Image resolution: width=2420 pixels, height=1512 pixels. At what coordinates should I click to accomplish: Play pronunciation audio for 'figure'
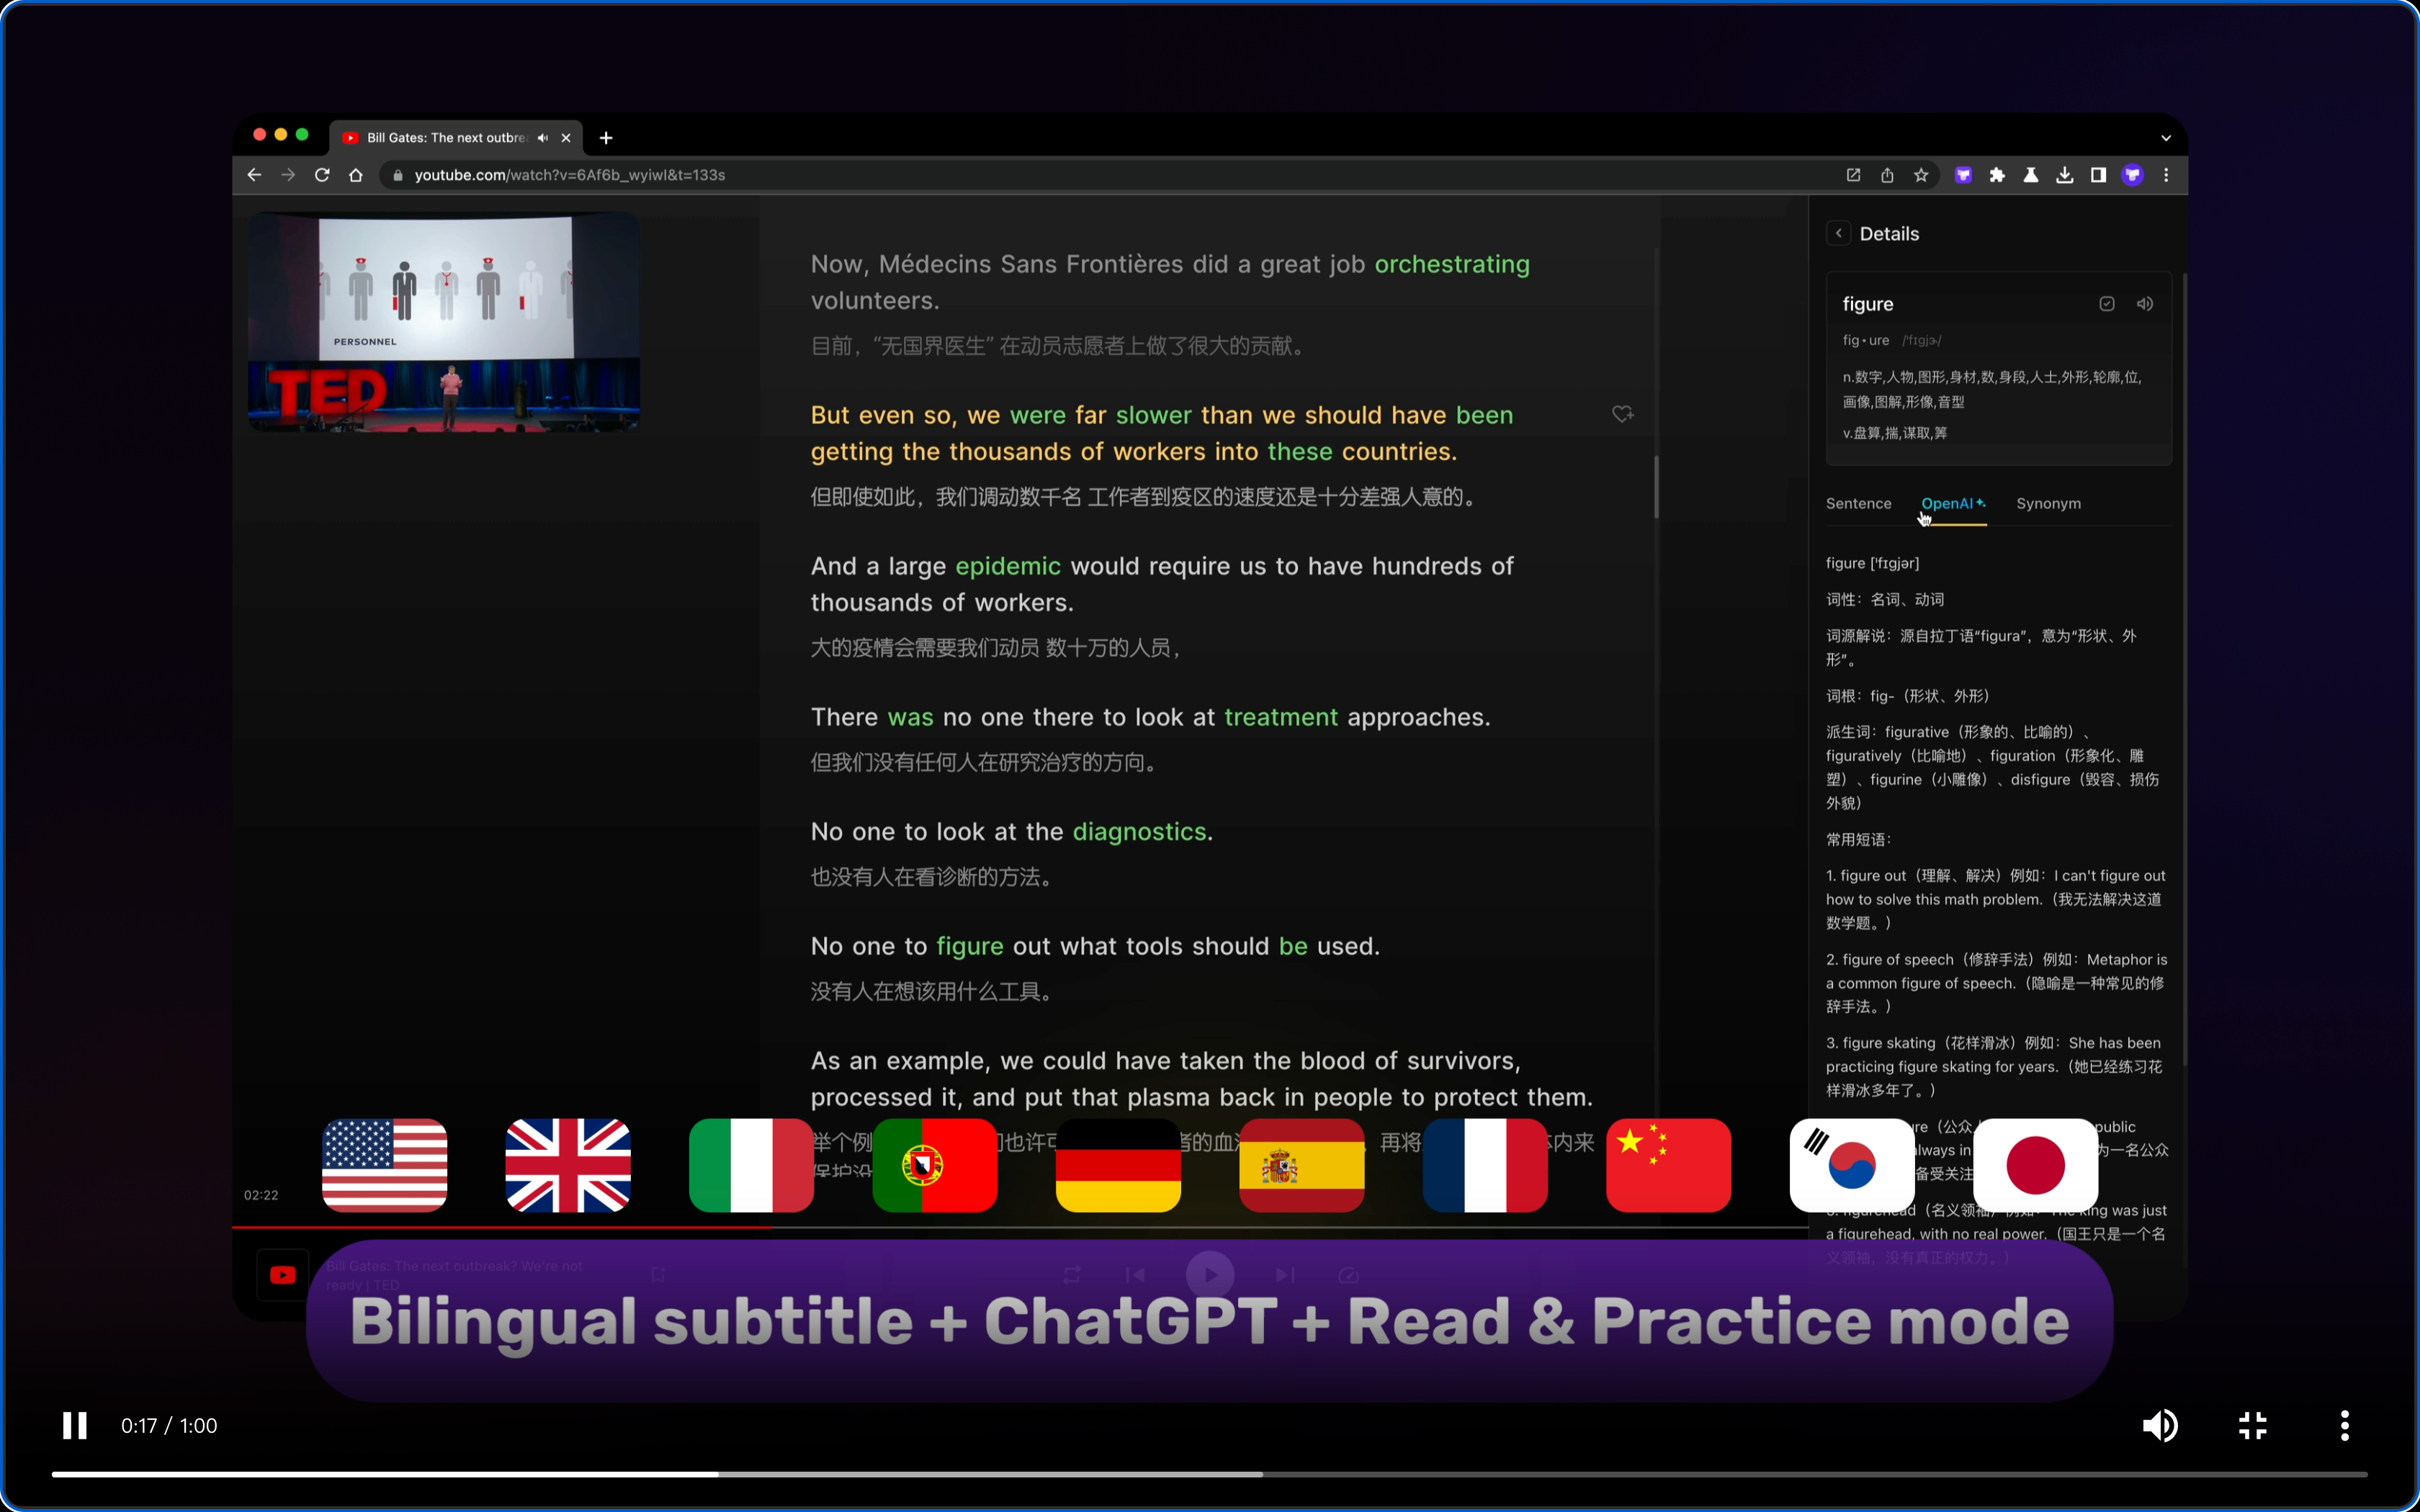click(2145, 304)
